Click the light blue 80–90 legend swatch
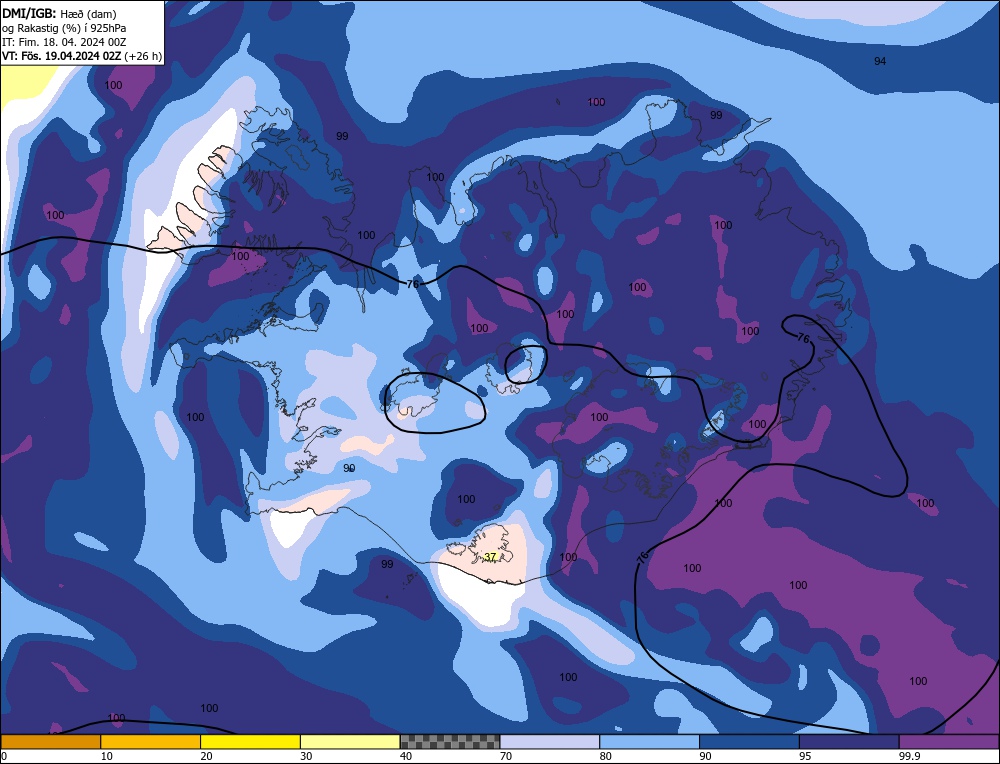The width and height of the screenshot is (1000, 764). point(650,742)
